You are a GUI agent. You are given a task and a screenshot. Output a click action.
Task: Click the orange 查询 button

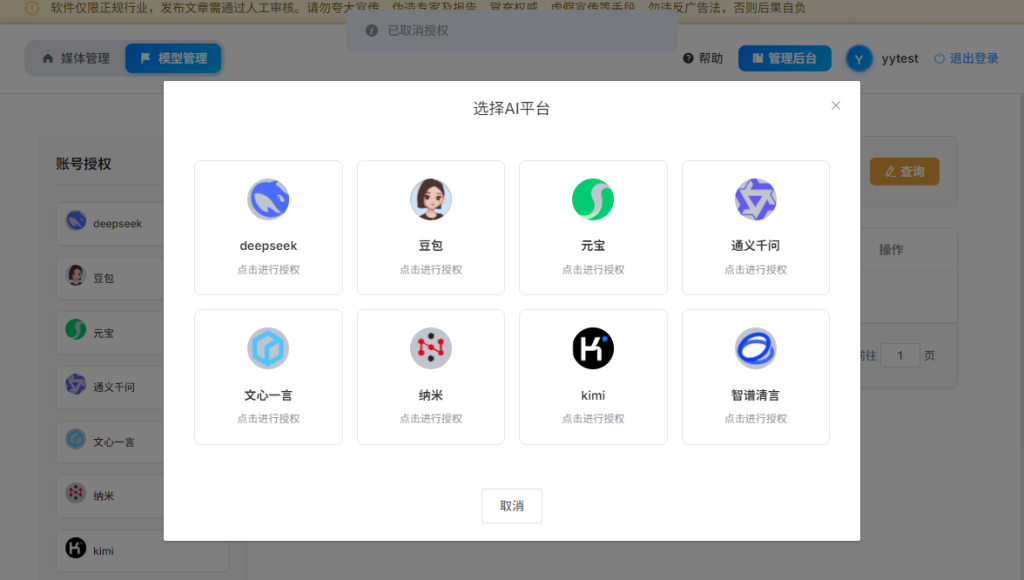(x=904, y=172)
